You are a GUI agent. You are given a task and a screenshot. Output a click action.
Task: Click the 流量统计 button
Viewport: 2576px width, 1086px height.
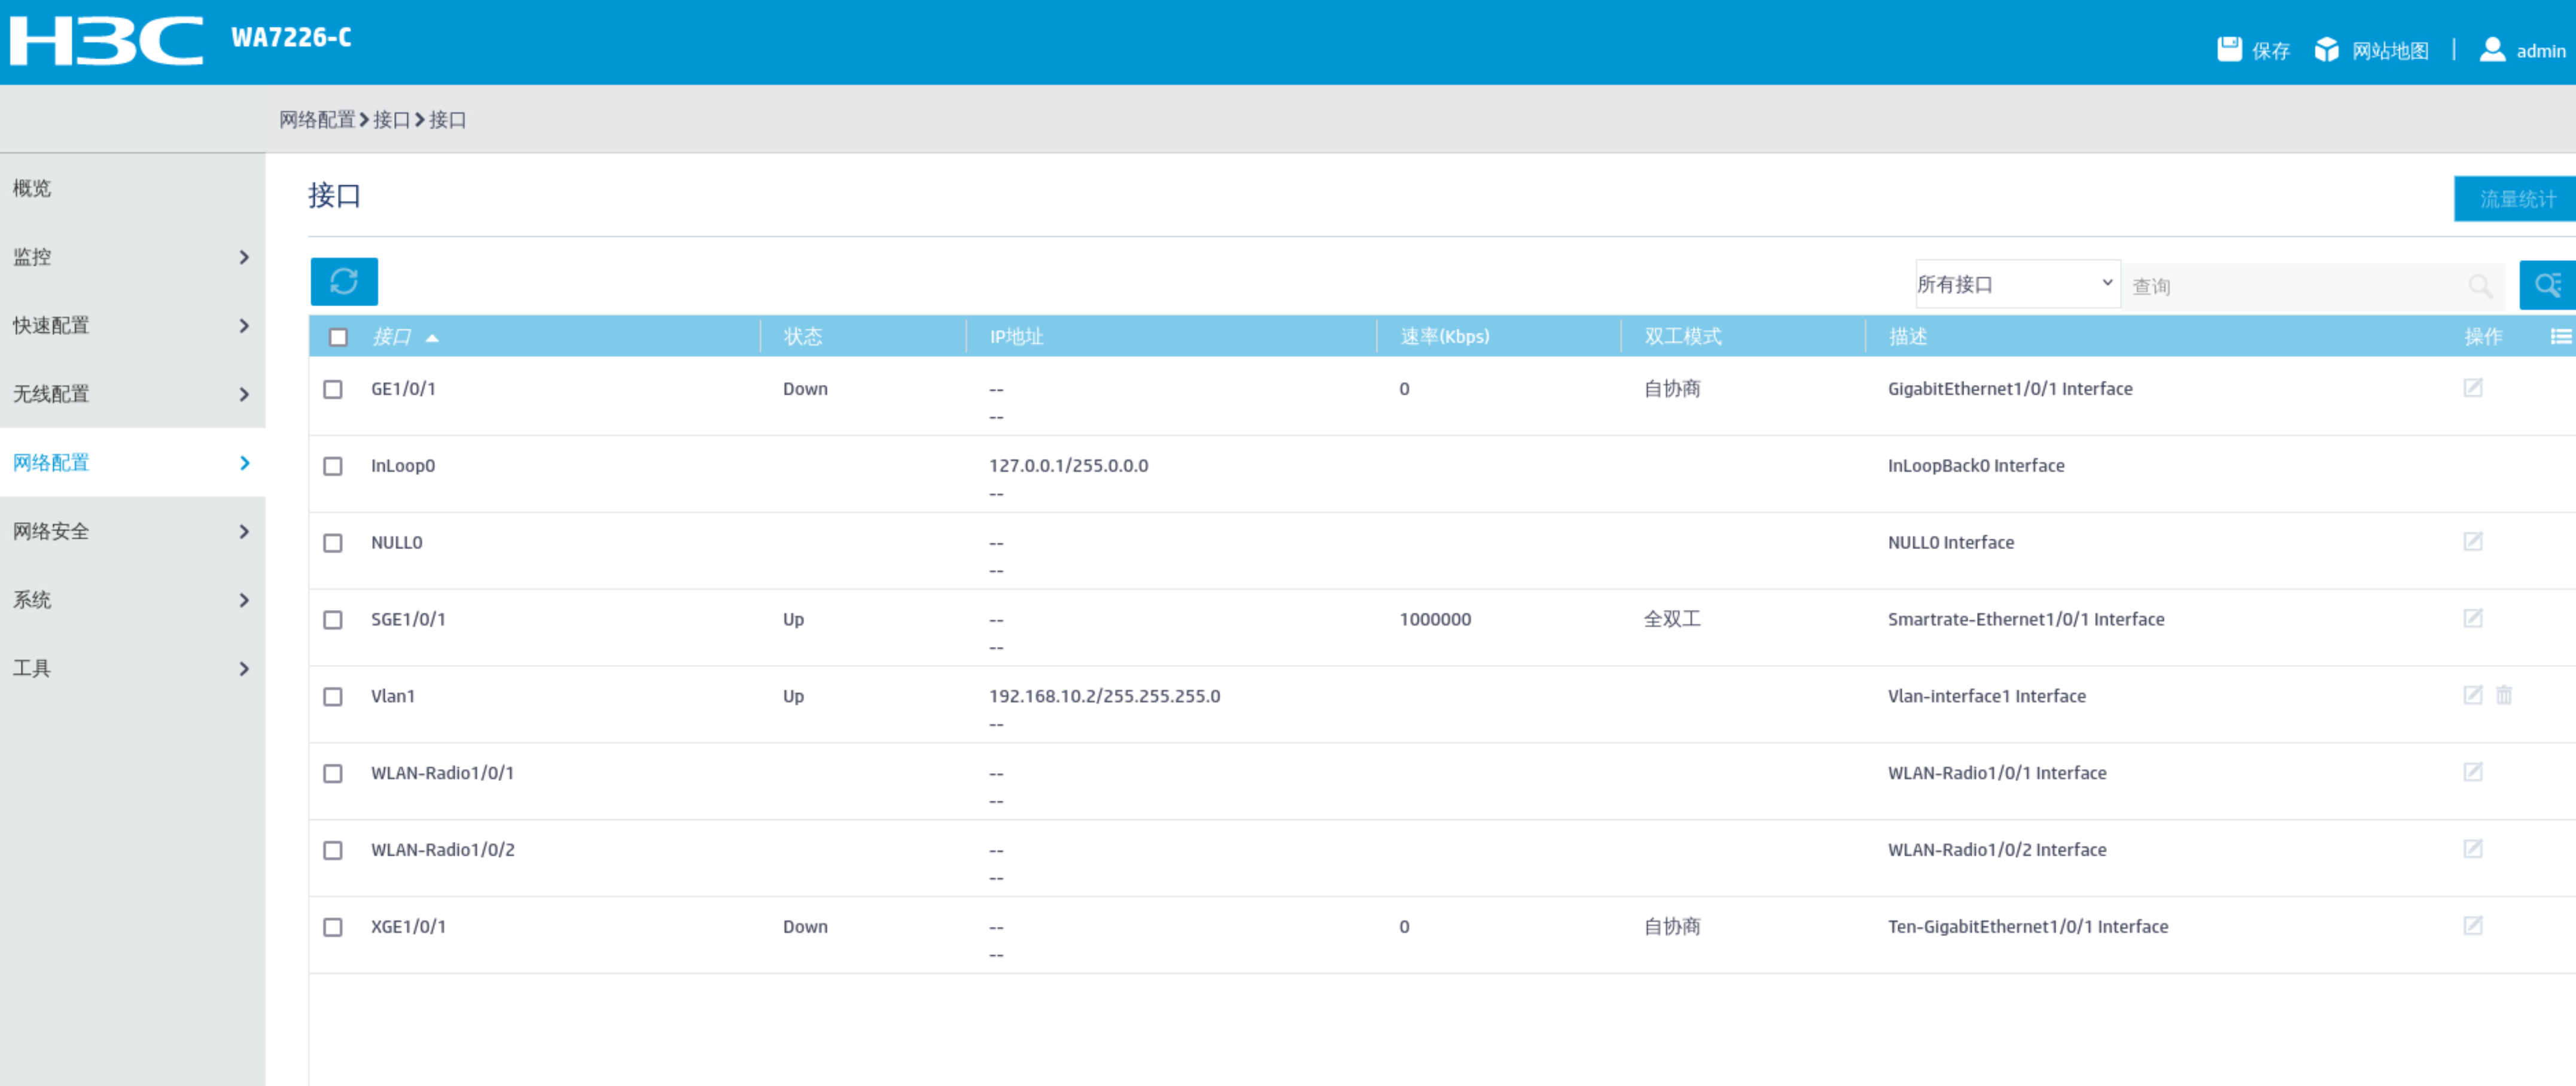tap(2516, 199)
